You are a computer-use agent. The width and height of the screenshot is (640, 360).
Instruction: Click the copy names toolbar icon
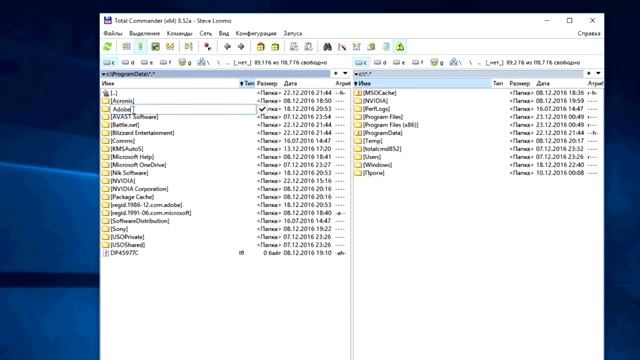pyautogui.click(x=371, y=47)
